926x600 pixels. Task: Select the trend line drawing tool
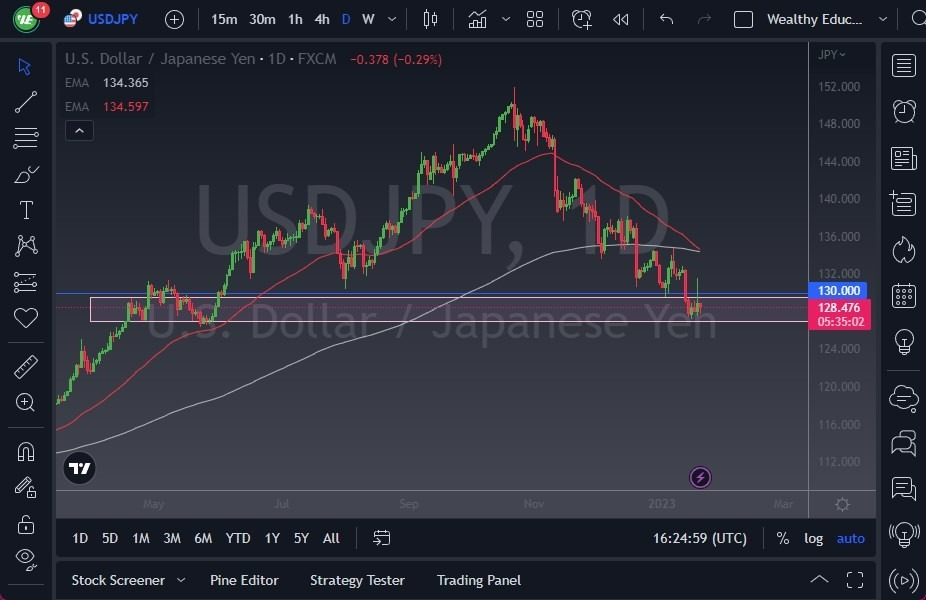click(25, 102)
